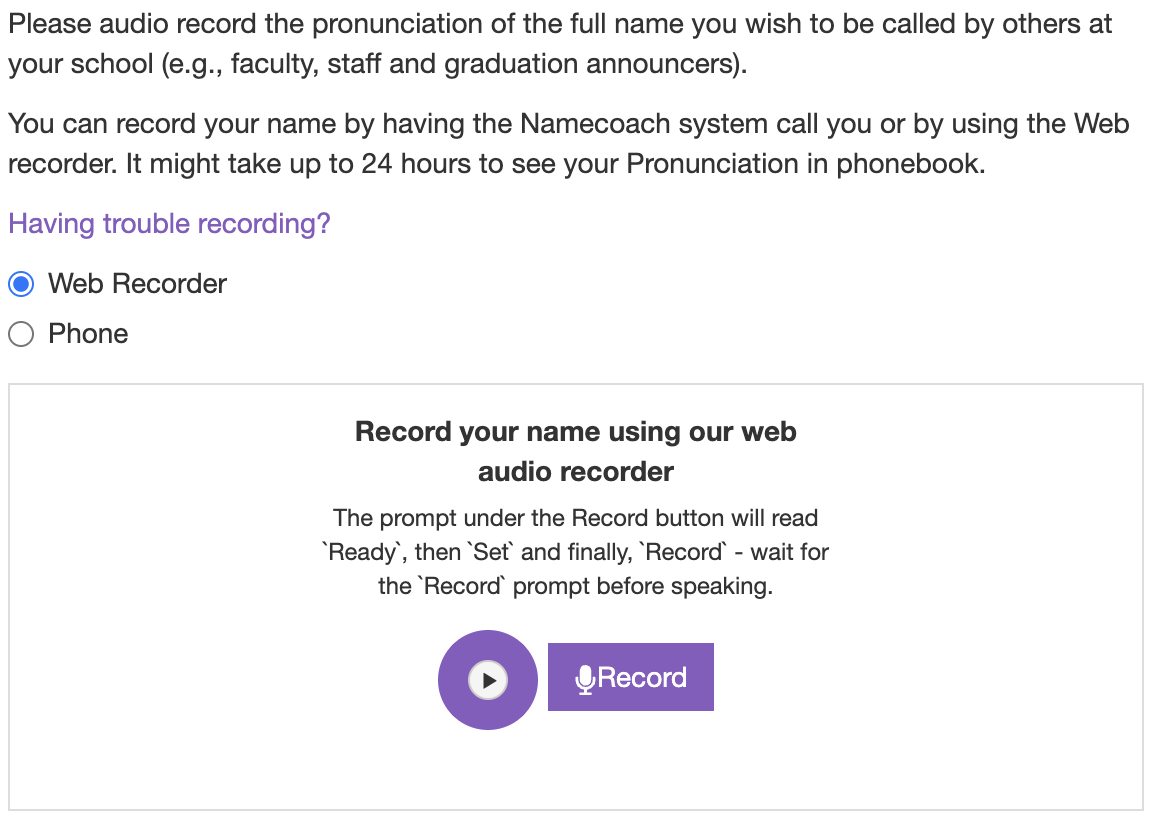Click the recorder instructions text block
This screenshot has width=1160, height=834.
coord(576,551)
